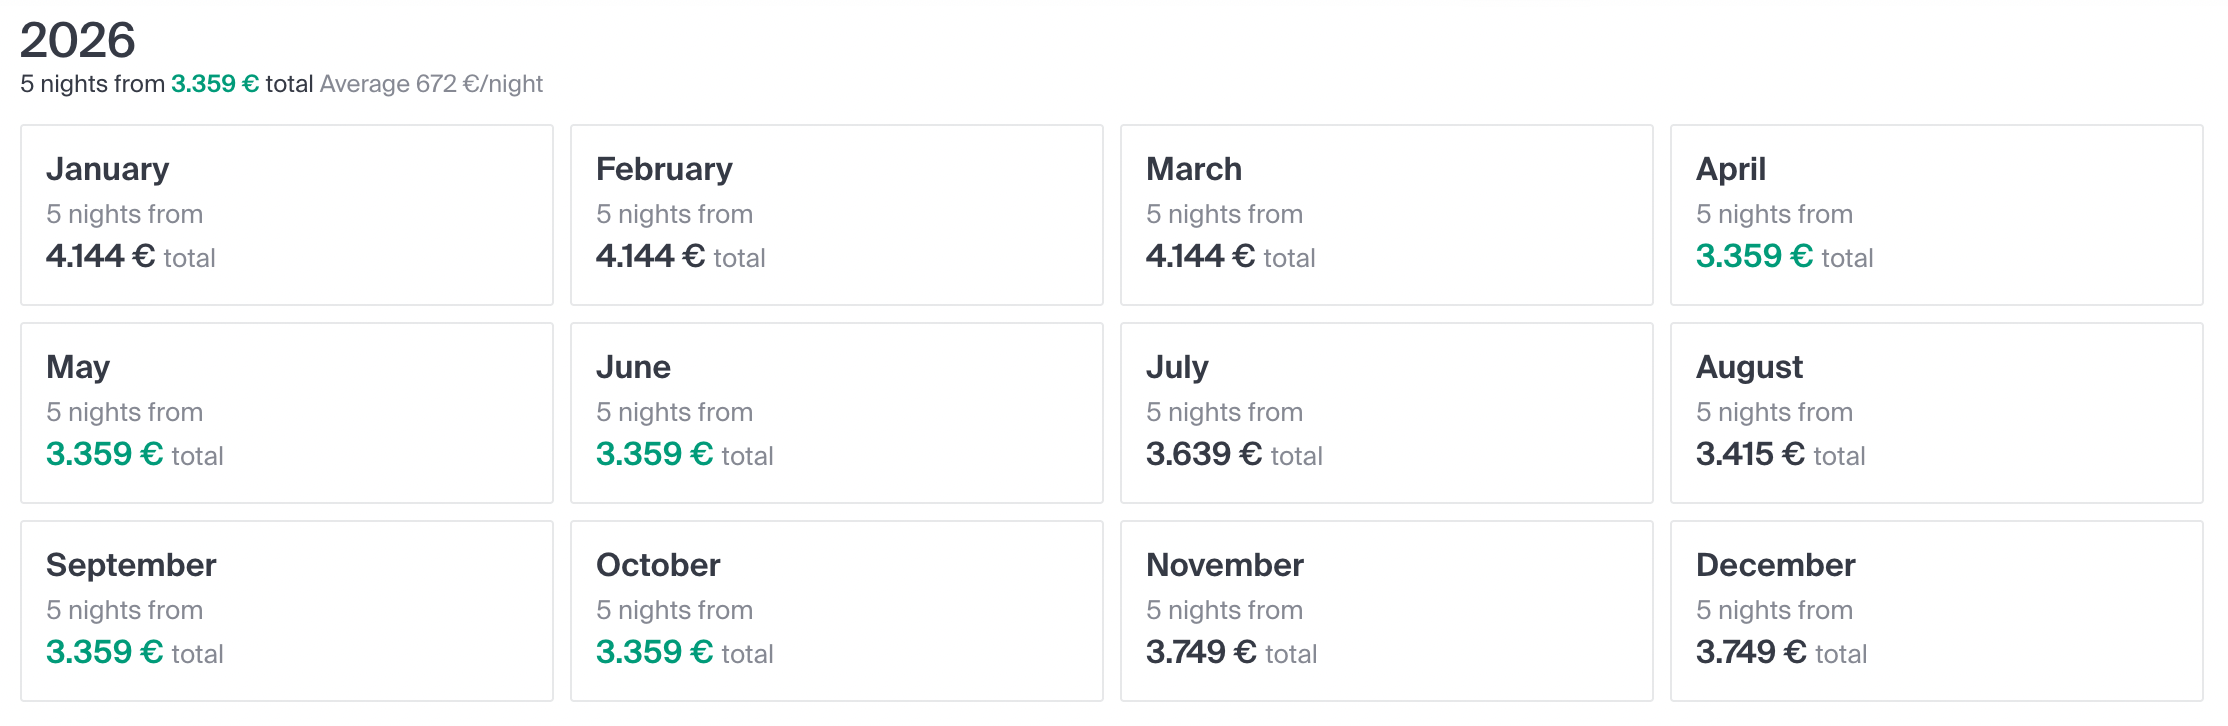The height and width of the screenshot is (726, 2228).
Task: Select July at 3.639 € total
Action: pyautogui.click(x=1386, y=413)
